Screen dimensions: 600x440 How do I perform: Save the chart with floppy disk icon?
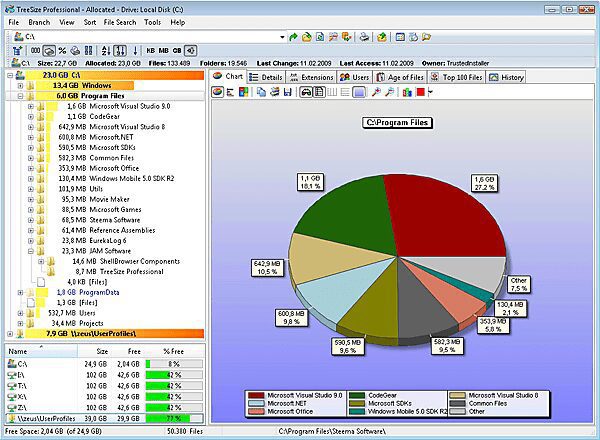pyautogui.click(x=287, y=92)
